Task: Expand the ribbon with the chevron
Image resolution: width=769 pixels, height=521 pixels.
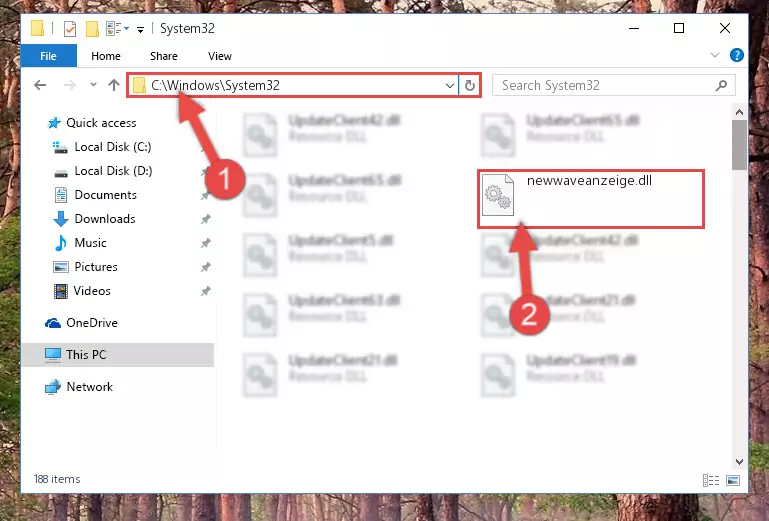Action: 715,55
